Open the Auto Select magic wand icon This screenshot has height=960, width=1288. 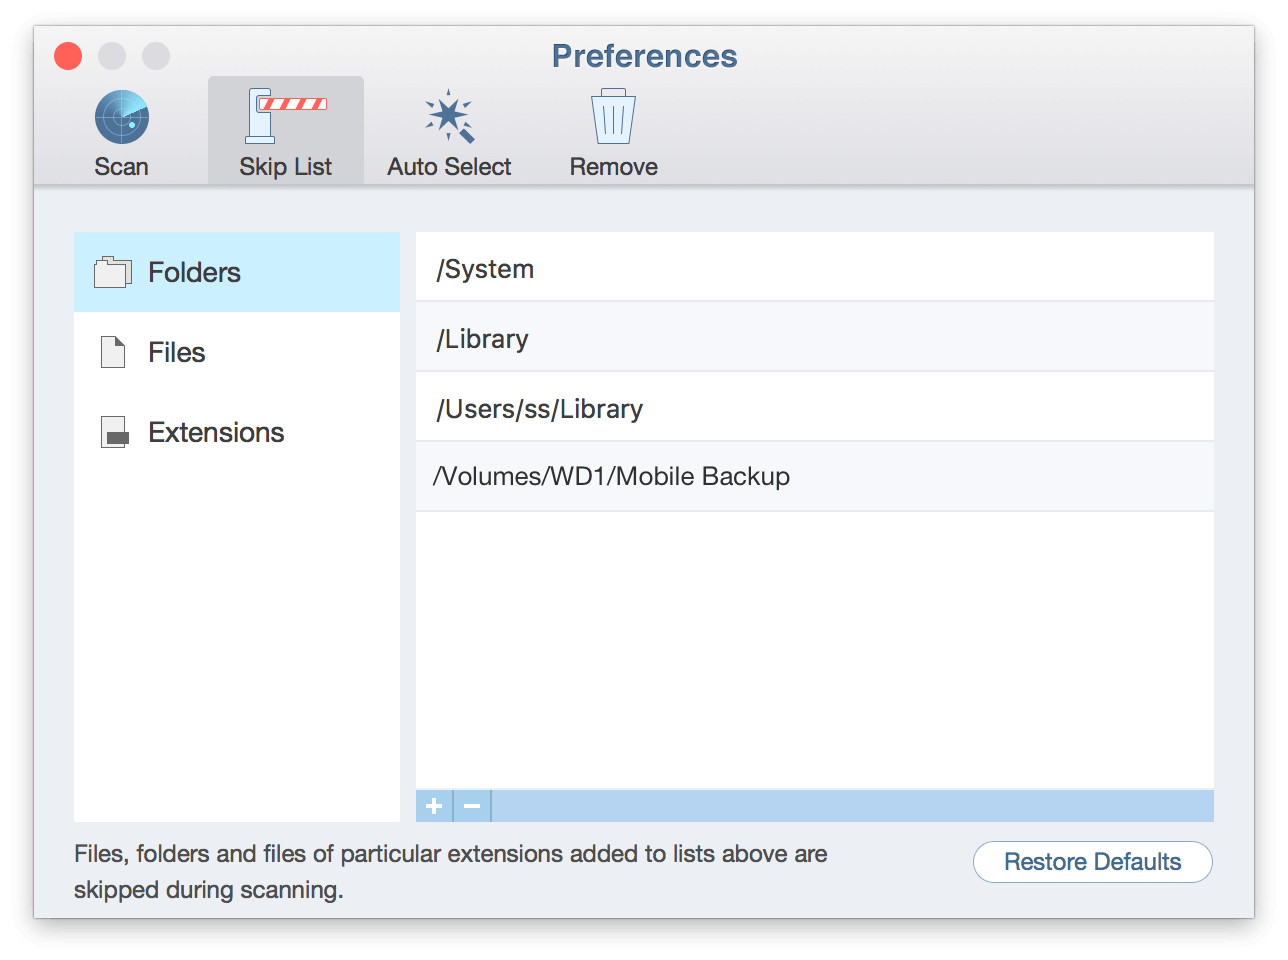[x=449, y=117]
